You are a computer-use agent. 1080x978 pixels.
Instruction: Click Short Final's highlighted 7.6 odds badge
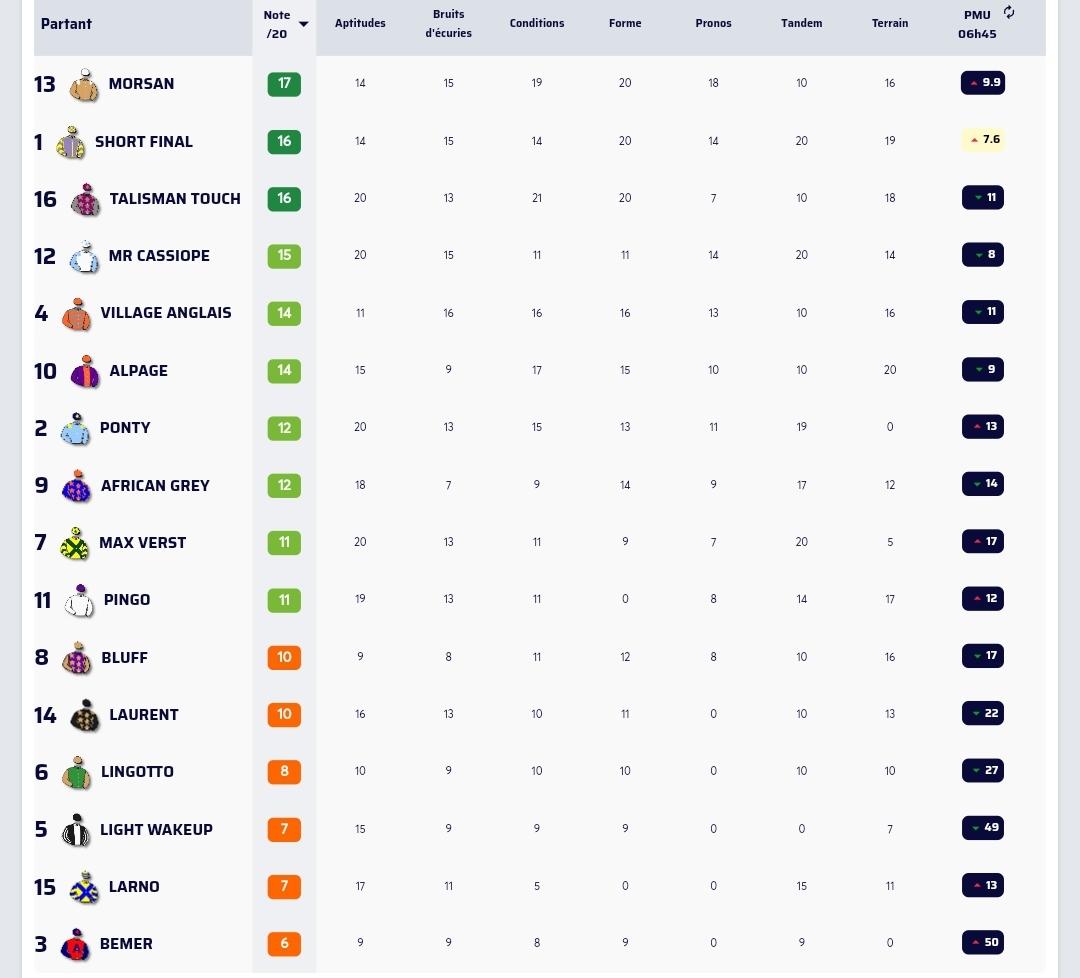(x=983, y=140)
